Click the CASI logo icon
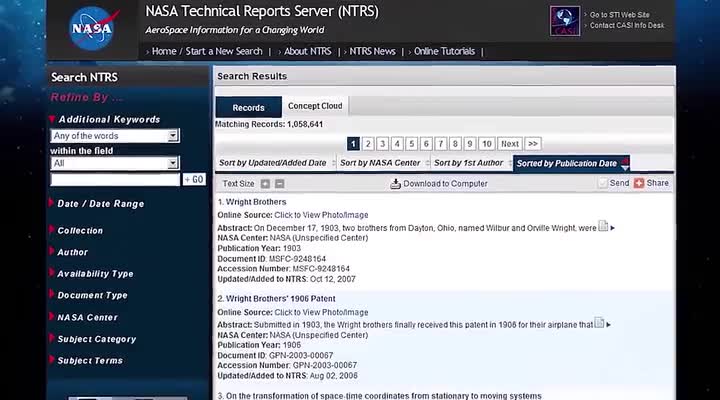This screenshot has height=400, width=720. pos(564,21)
